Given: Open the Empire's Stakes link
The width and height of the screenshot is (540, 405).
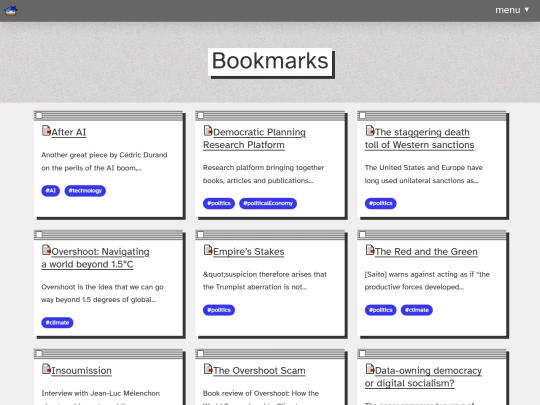Looking at the screenshot, I should (249, 251).
